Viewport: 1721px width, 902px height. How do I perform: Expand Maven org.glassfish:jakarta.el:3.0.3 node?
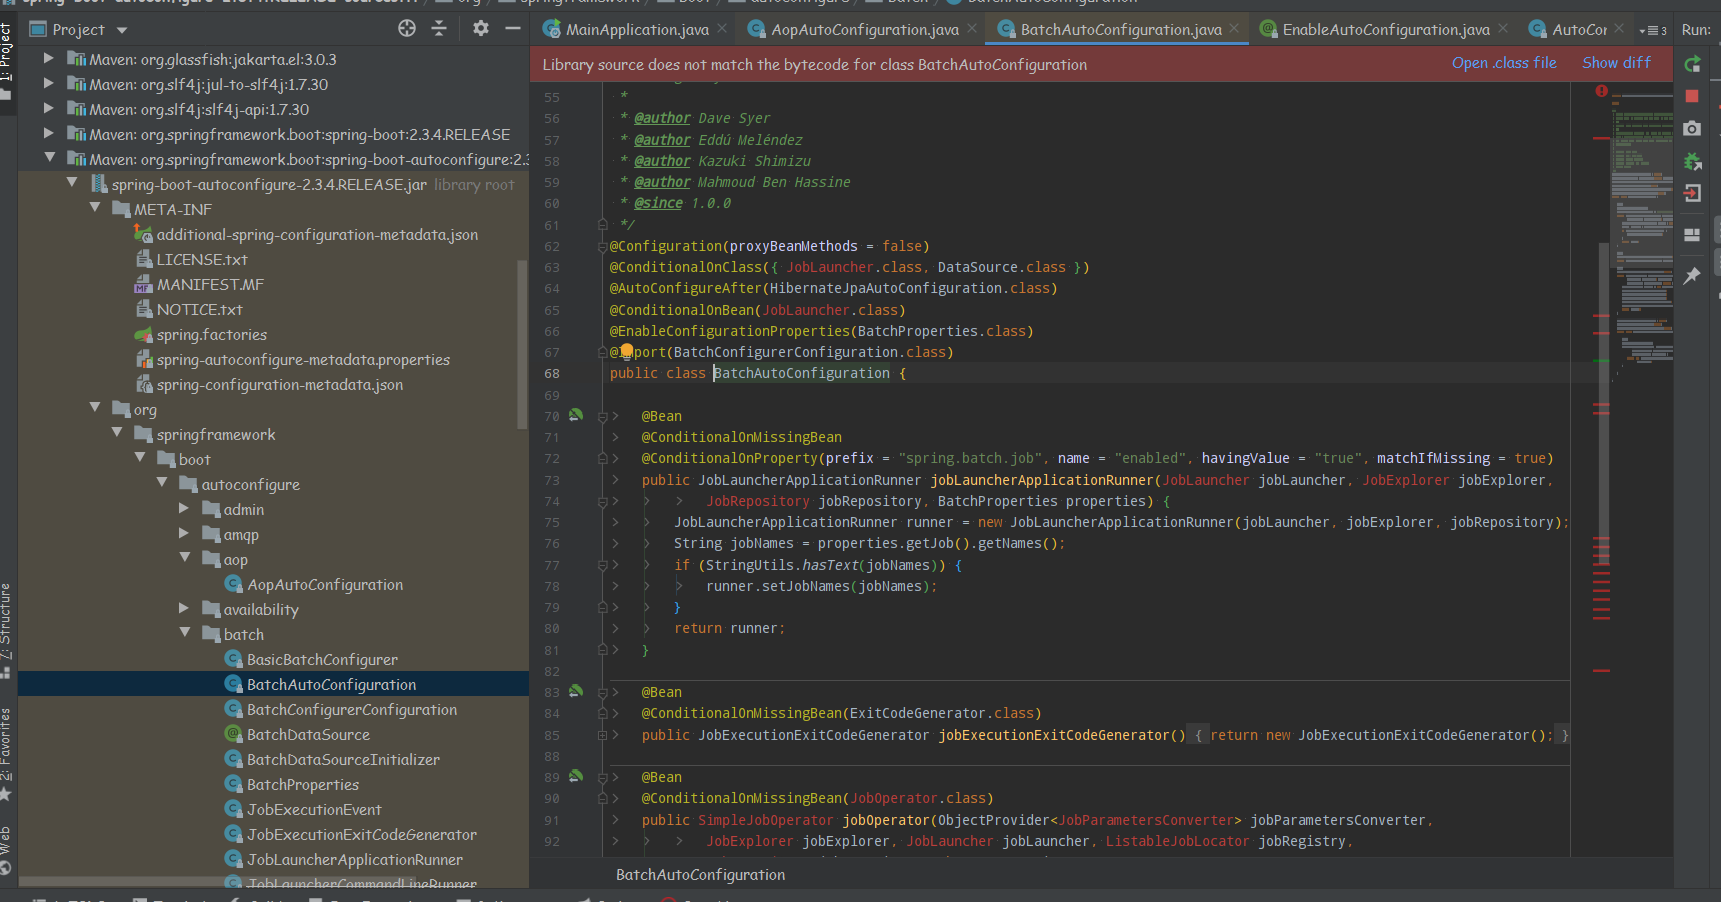pyautogui.click(x=48, y=59)
